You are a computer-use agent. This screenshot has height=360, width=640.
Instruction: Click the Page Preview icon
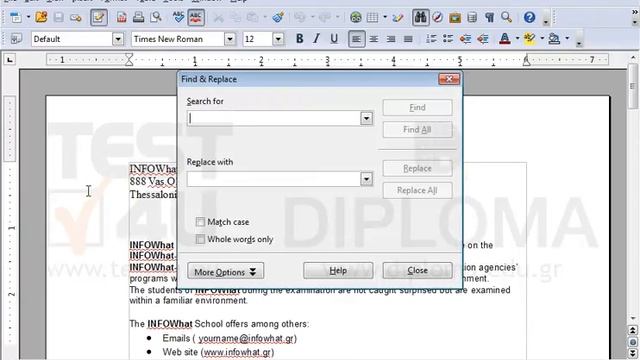coord(156,18)
